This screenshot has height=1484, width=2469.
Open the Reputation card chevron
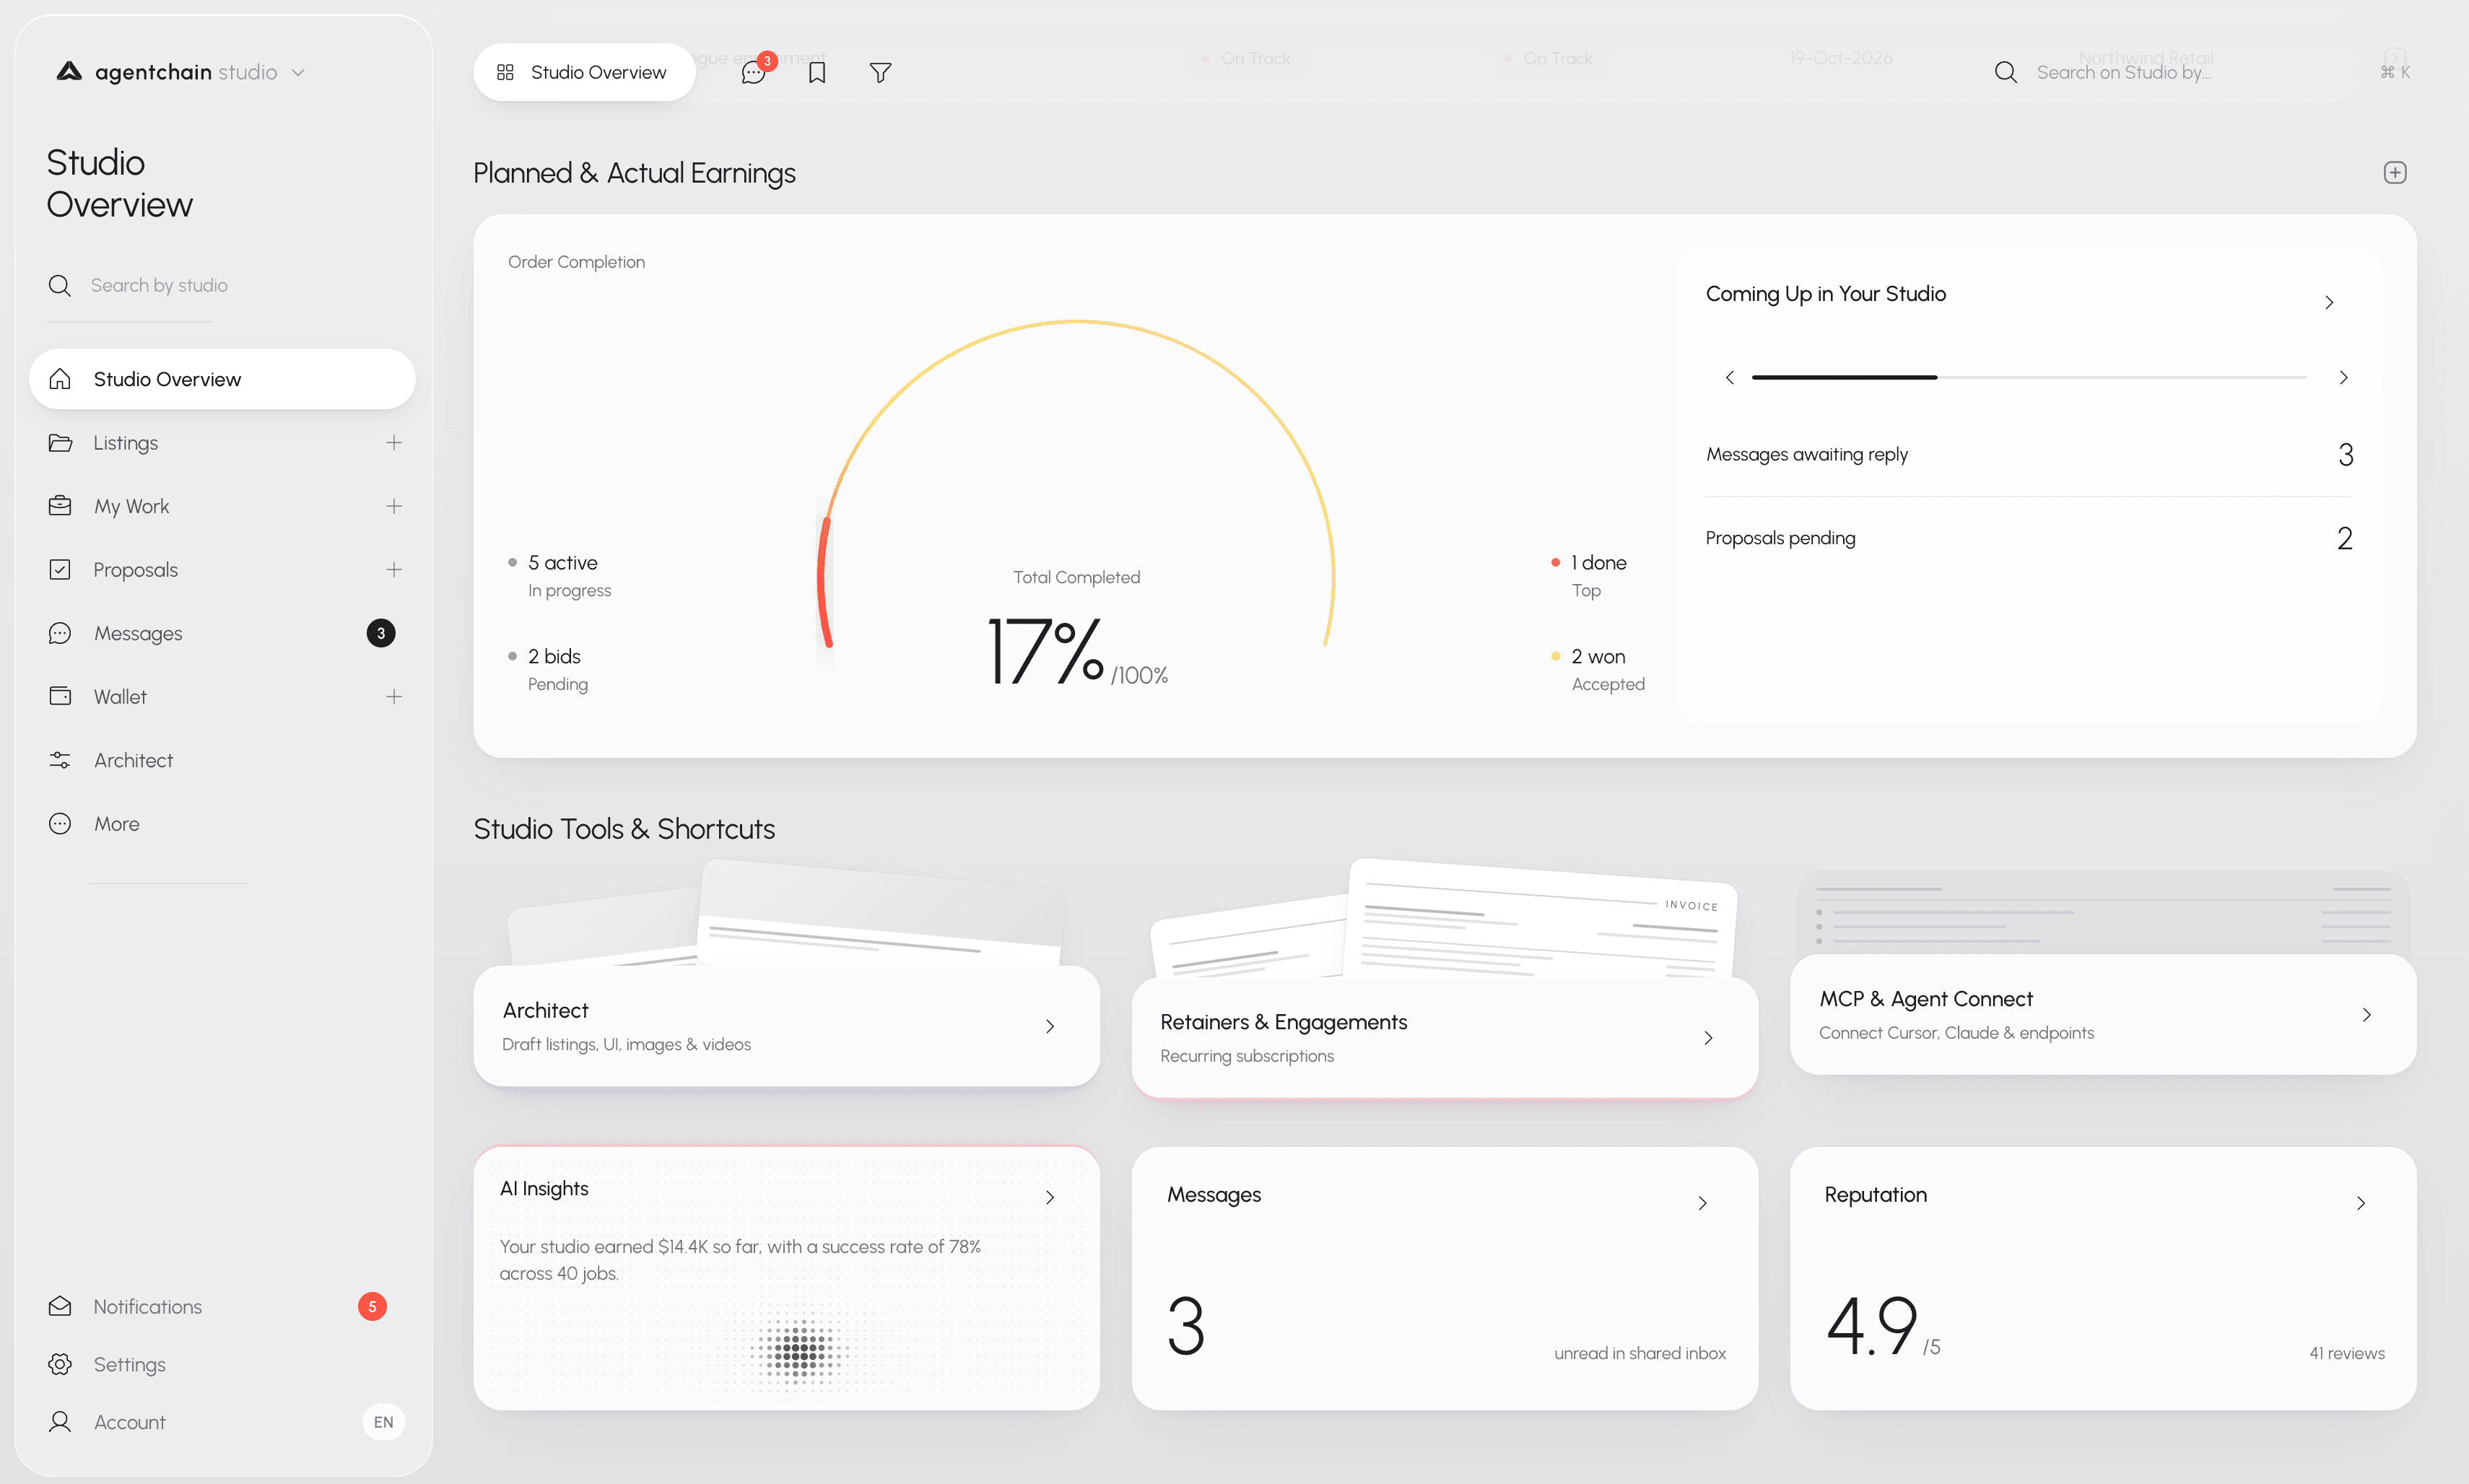coord(2361,1203)
